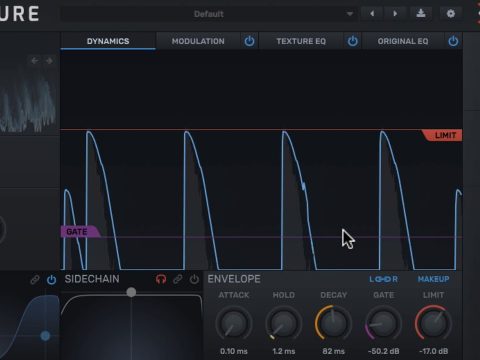Click the Attack knob
The width and height of the screenshot is (480, 360).
click(234, 323)
